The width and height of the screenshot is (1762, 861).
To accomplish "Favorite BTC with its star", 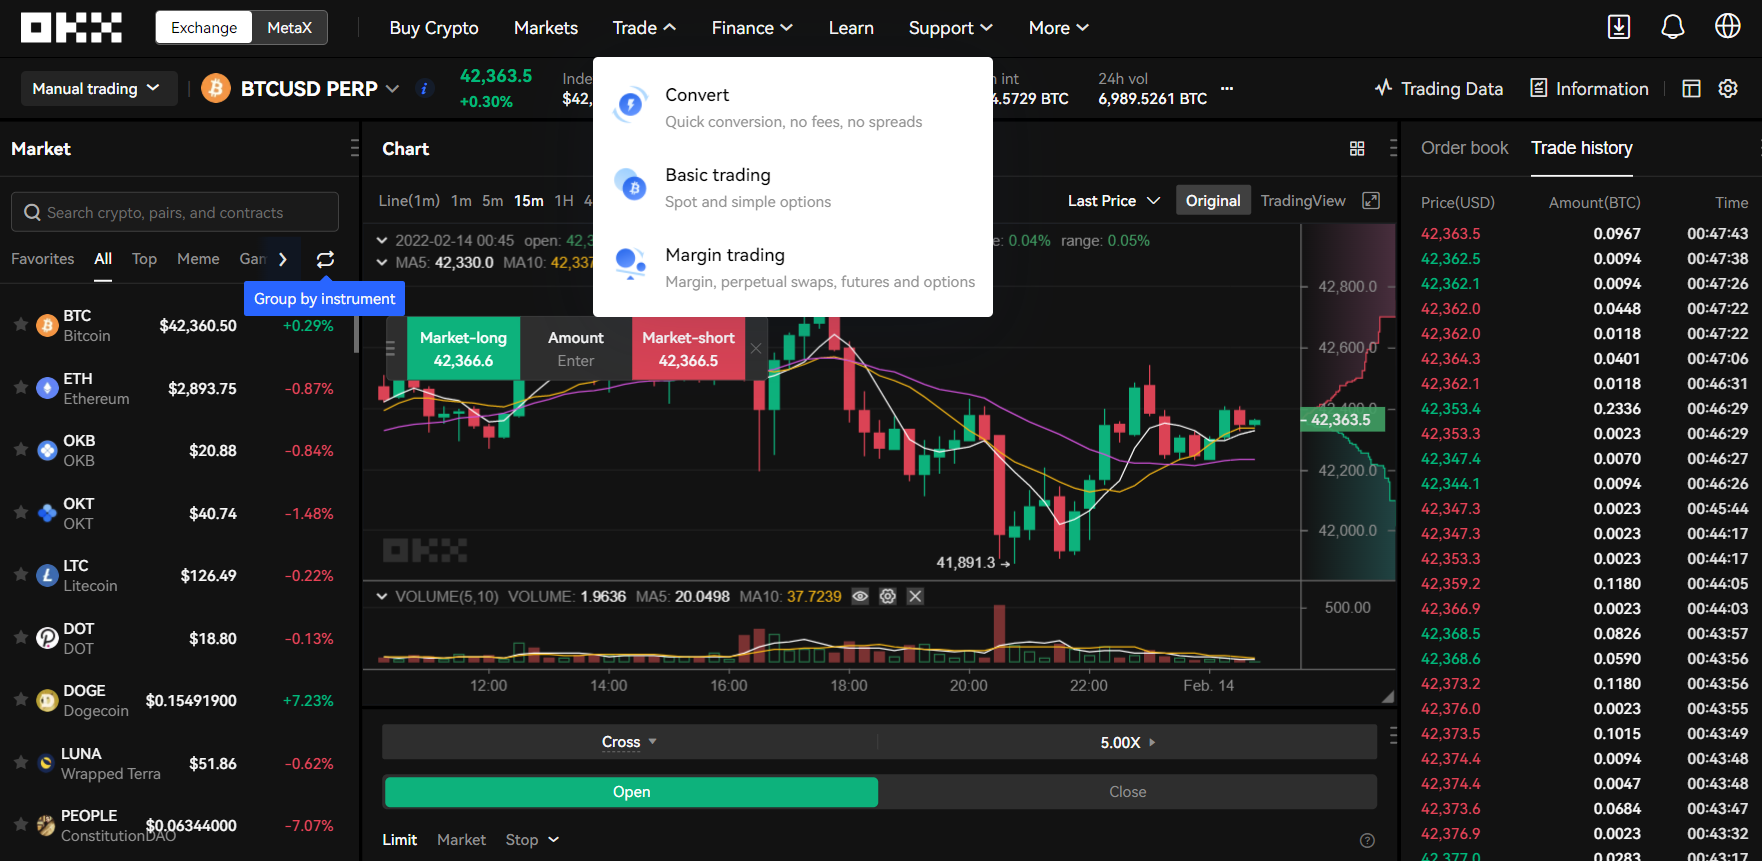I will (x=20, y=325).
